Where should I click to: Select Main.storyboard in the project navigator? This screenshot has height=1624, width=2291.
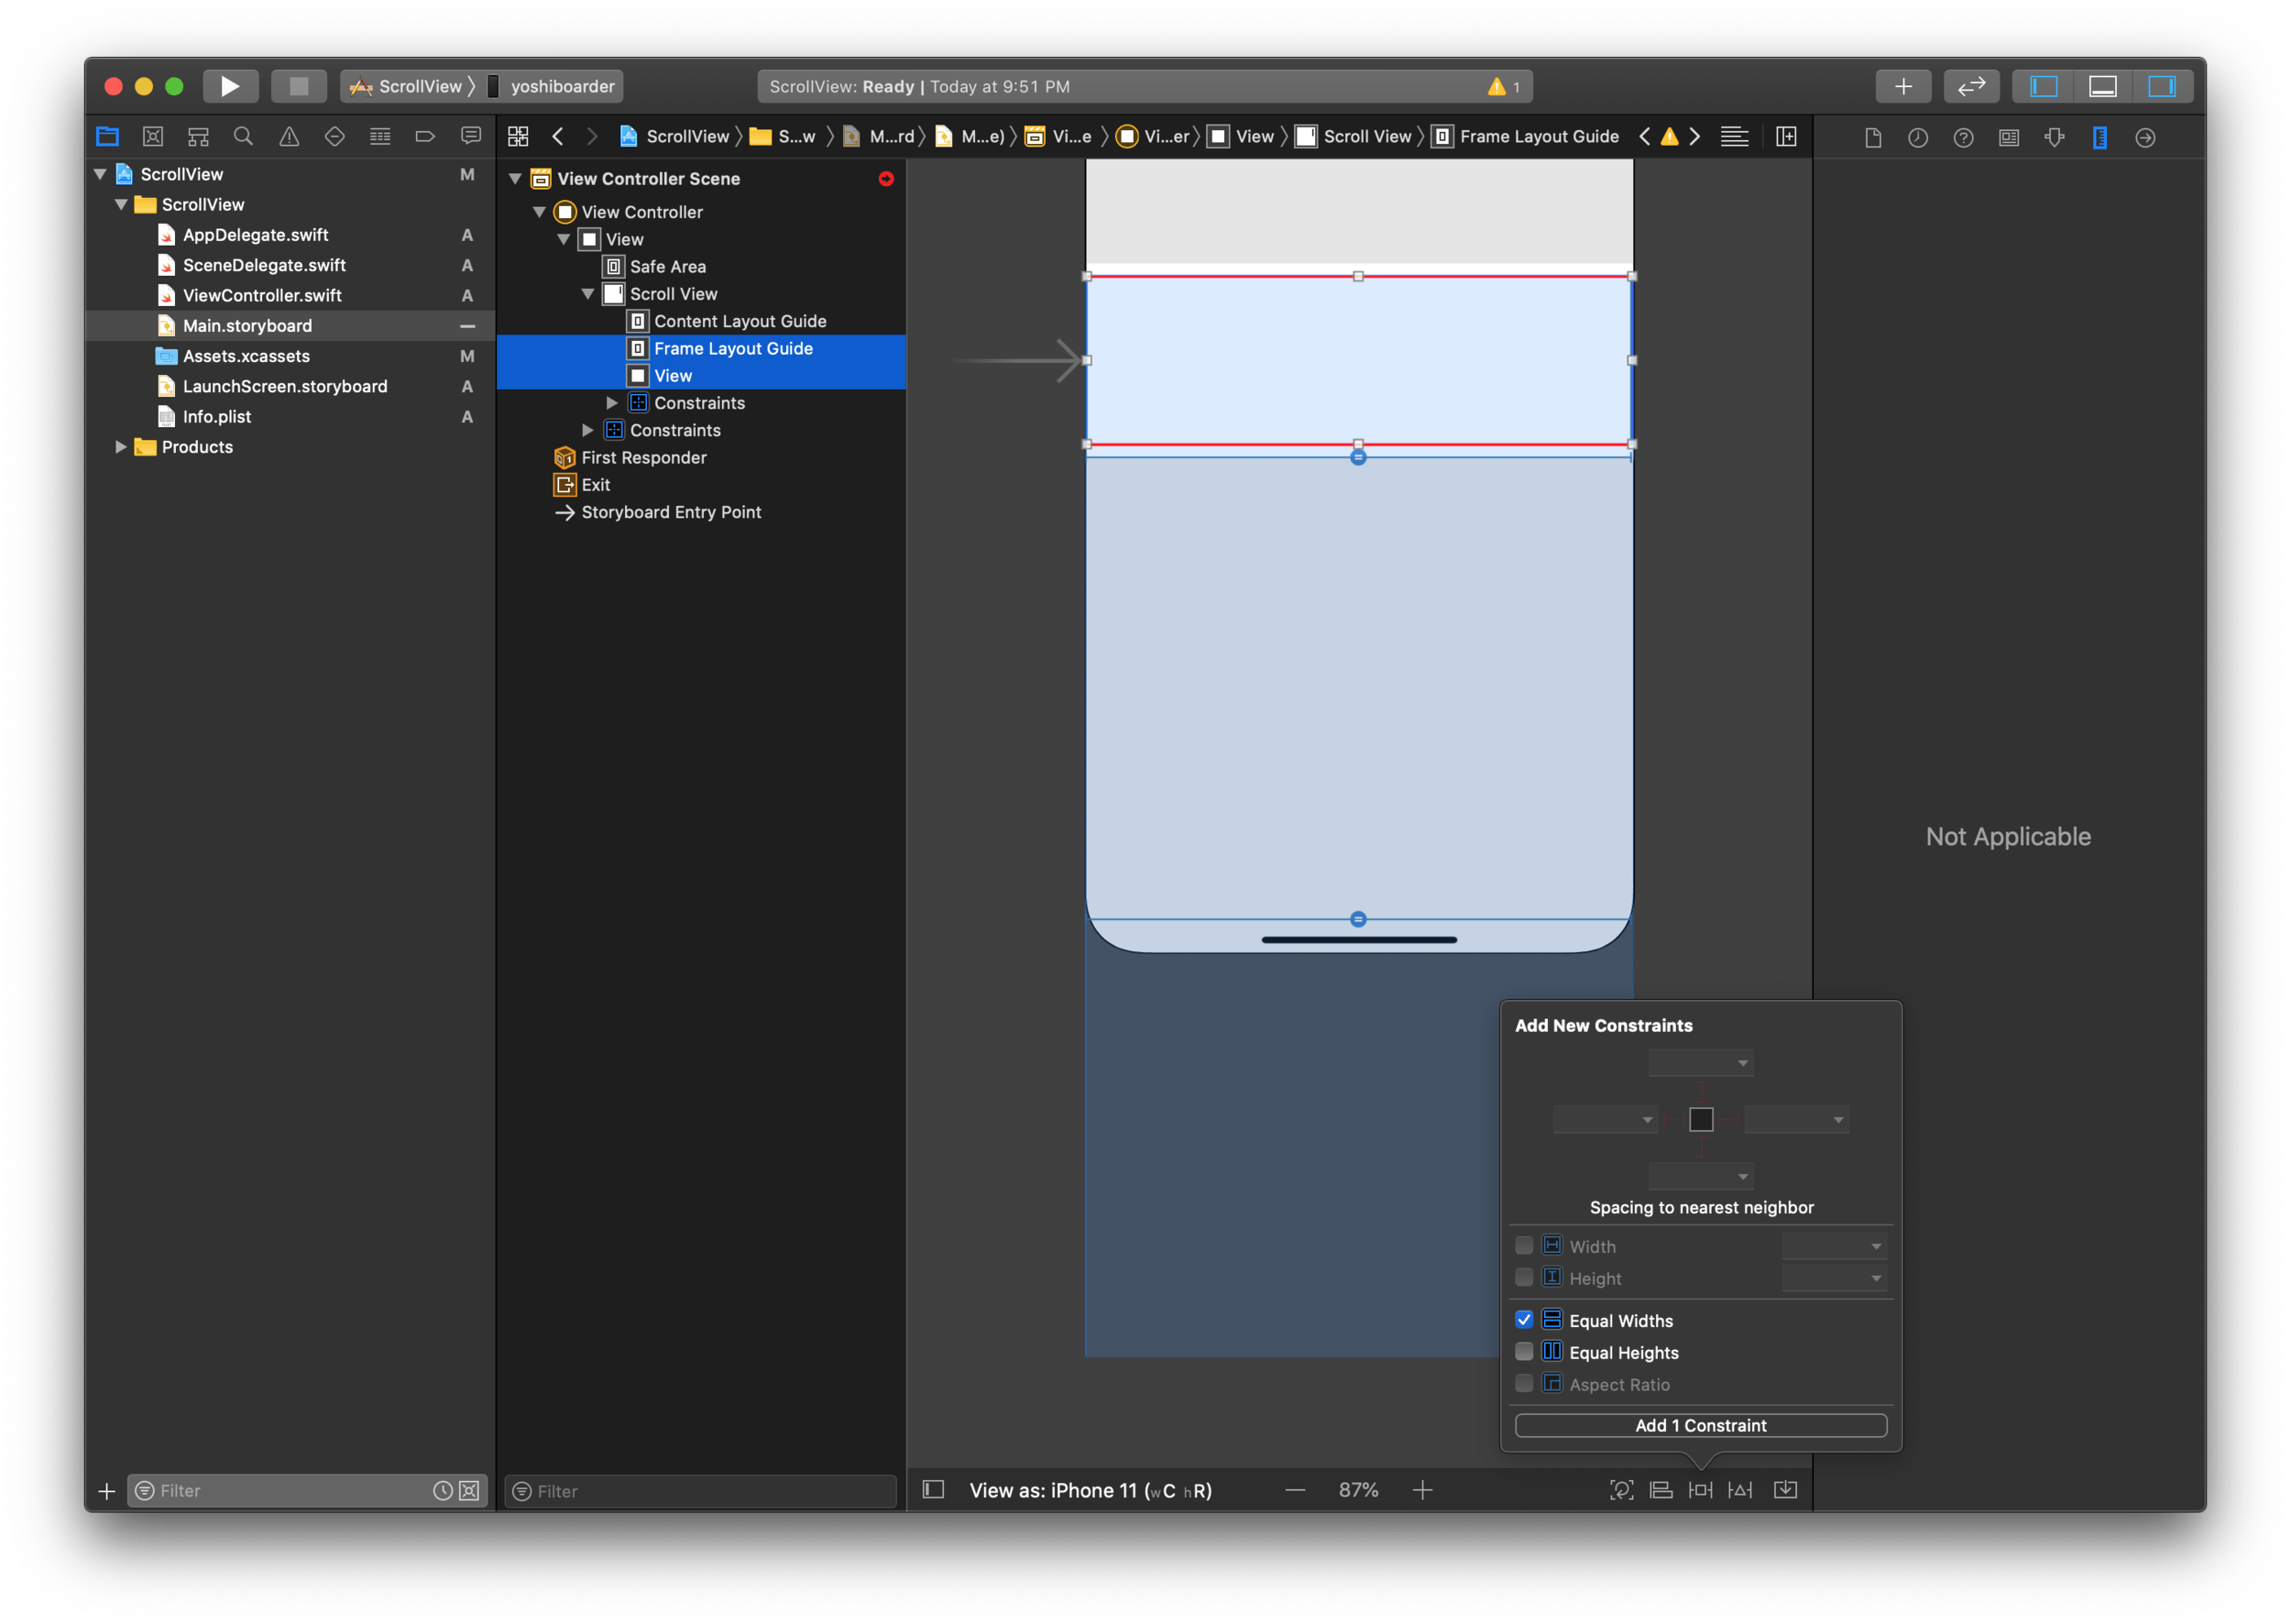pos(248,326)
